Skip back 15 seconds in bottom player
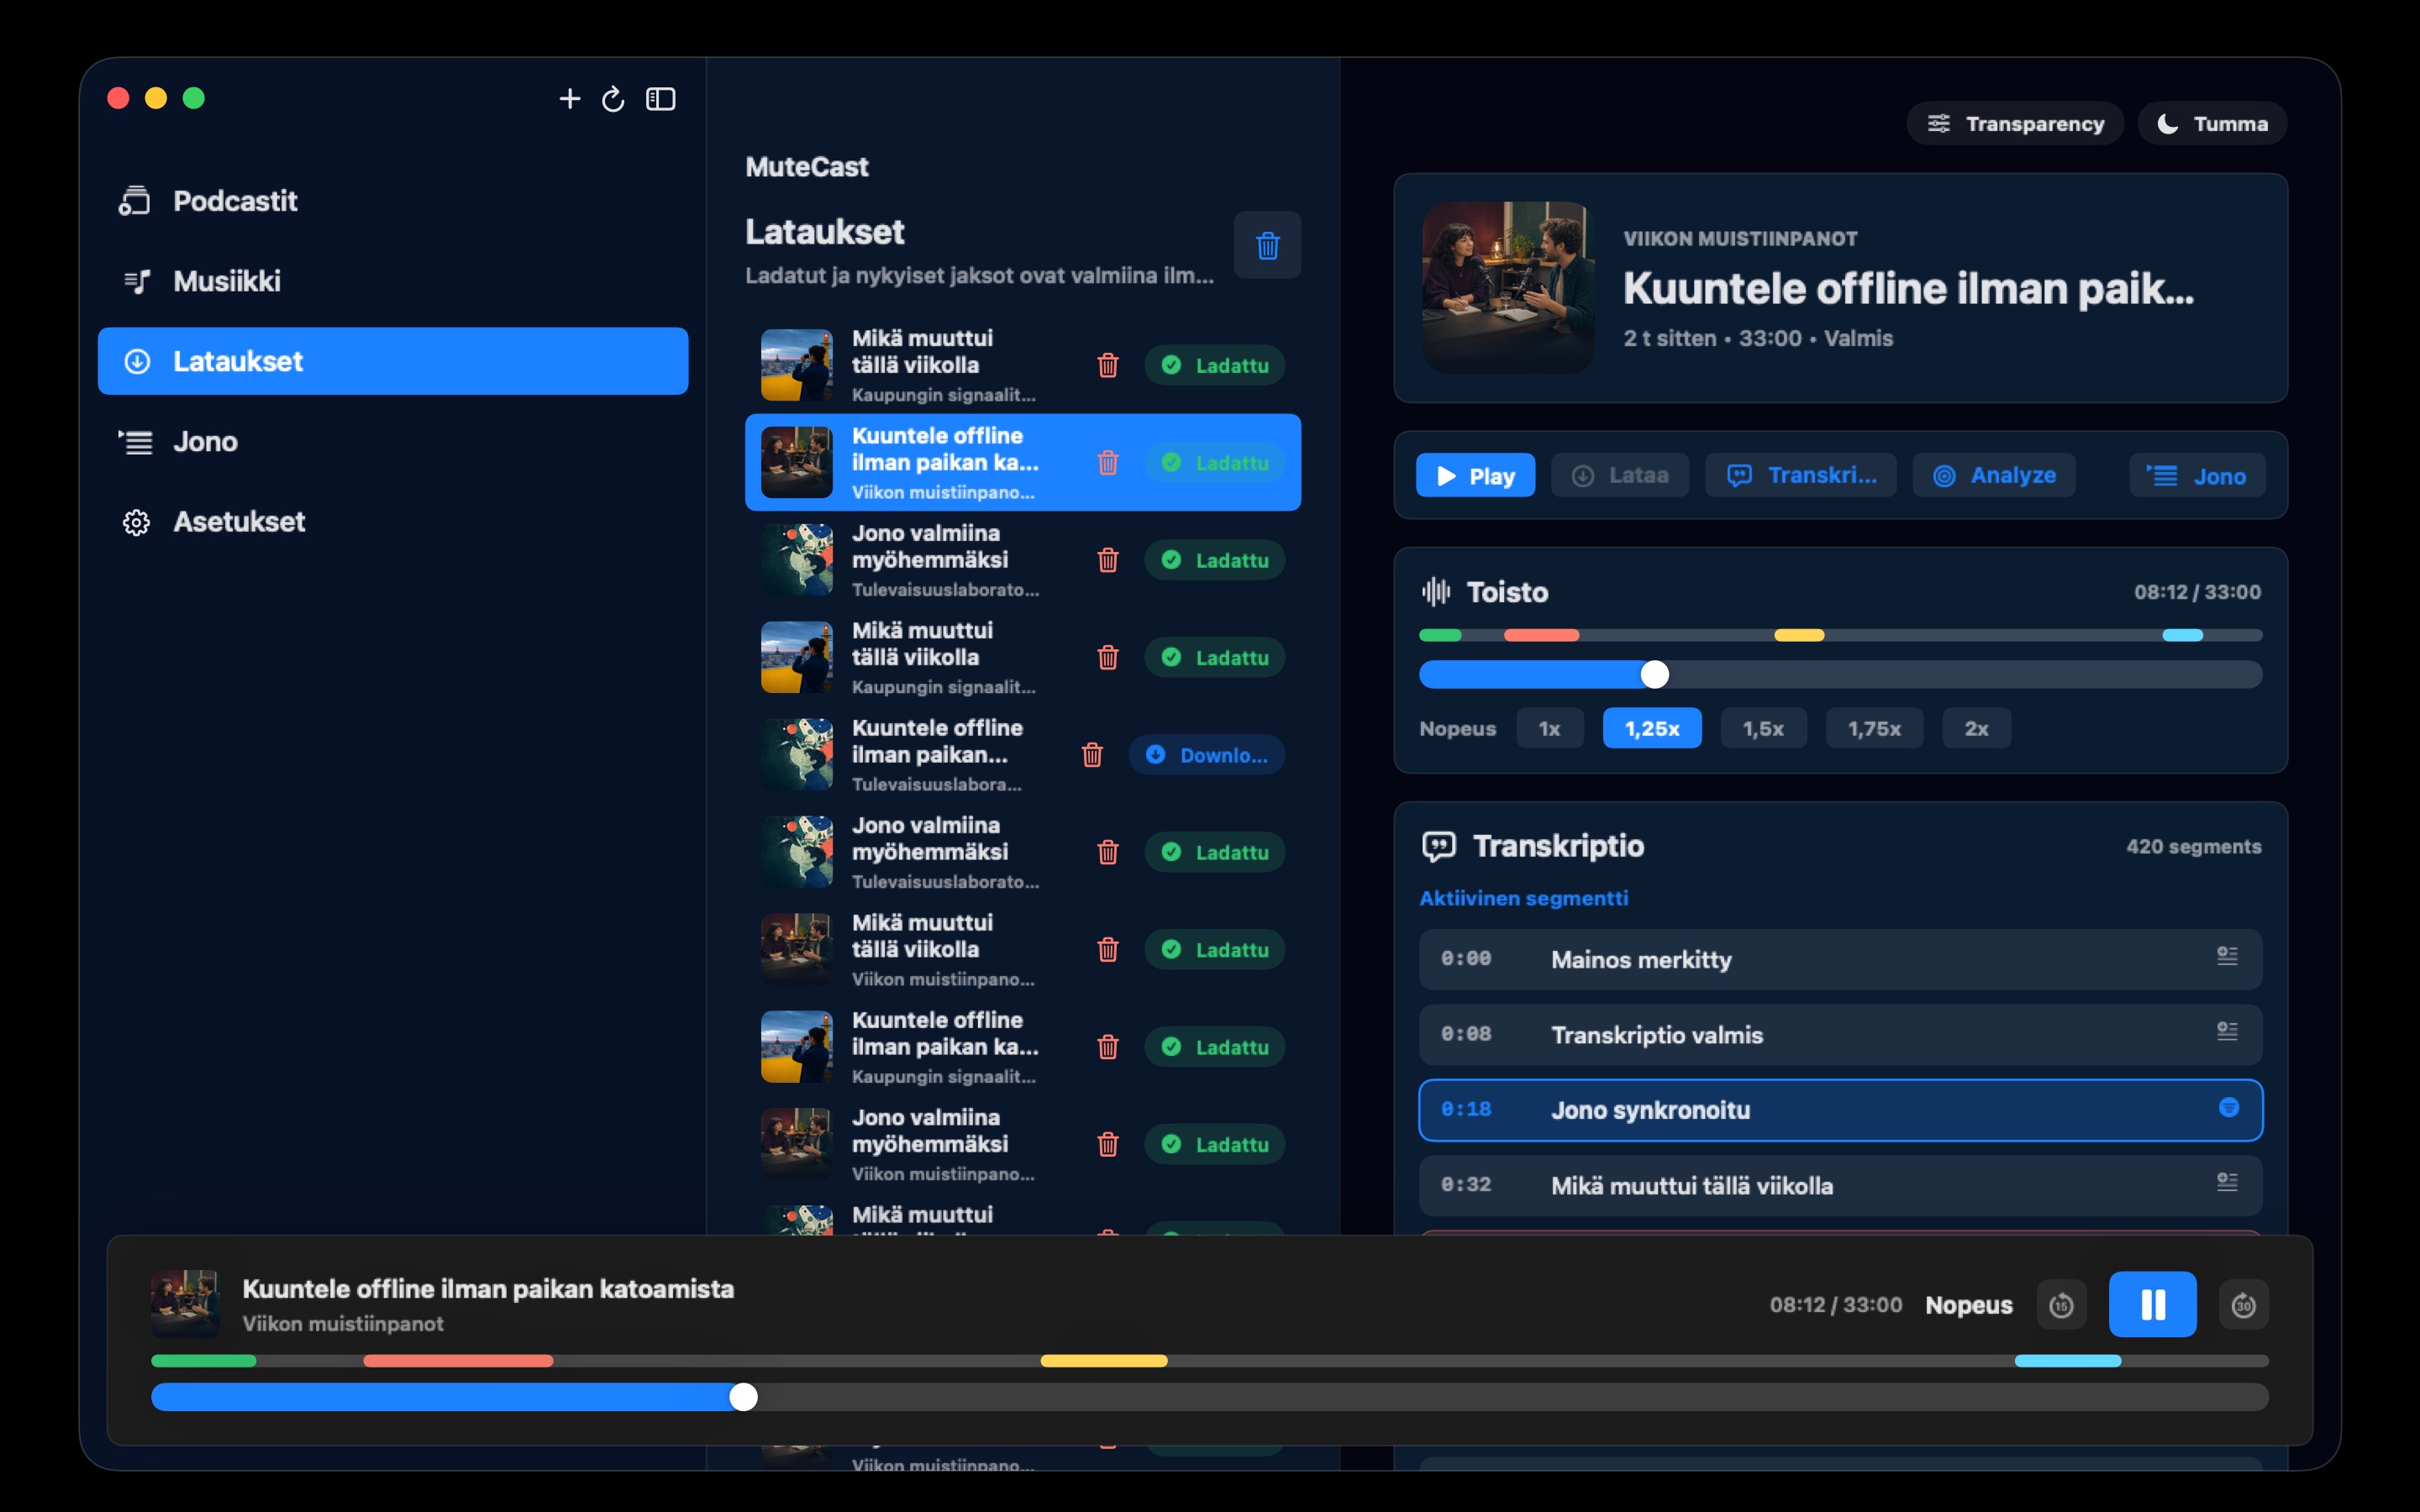The width and height of the screenshot is (2420, 1512). tap(2061, 1304)
